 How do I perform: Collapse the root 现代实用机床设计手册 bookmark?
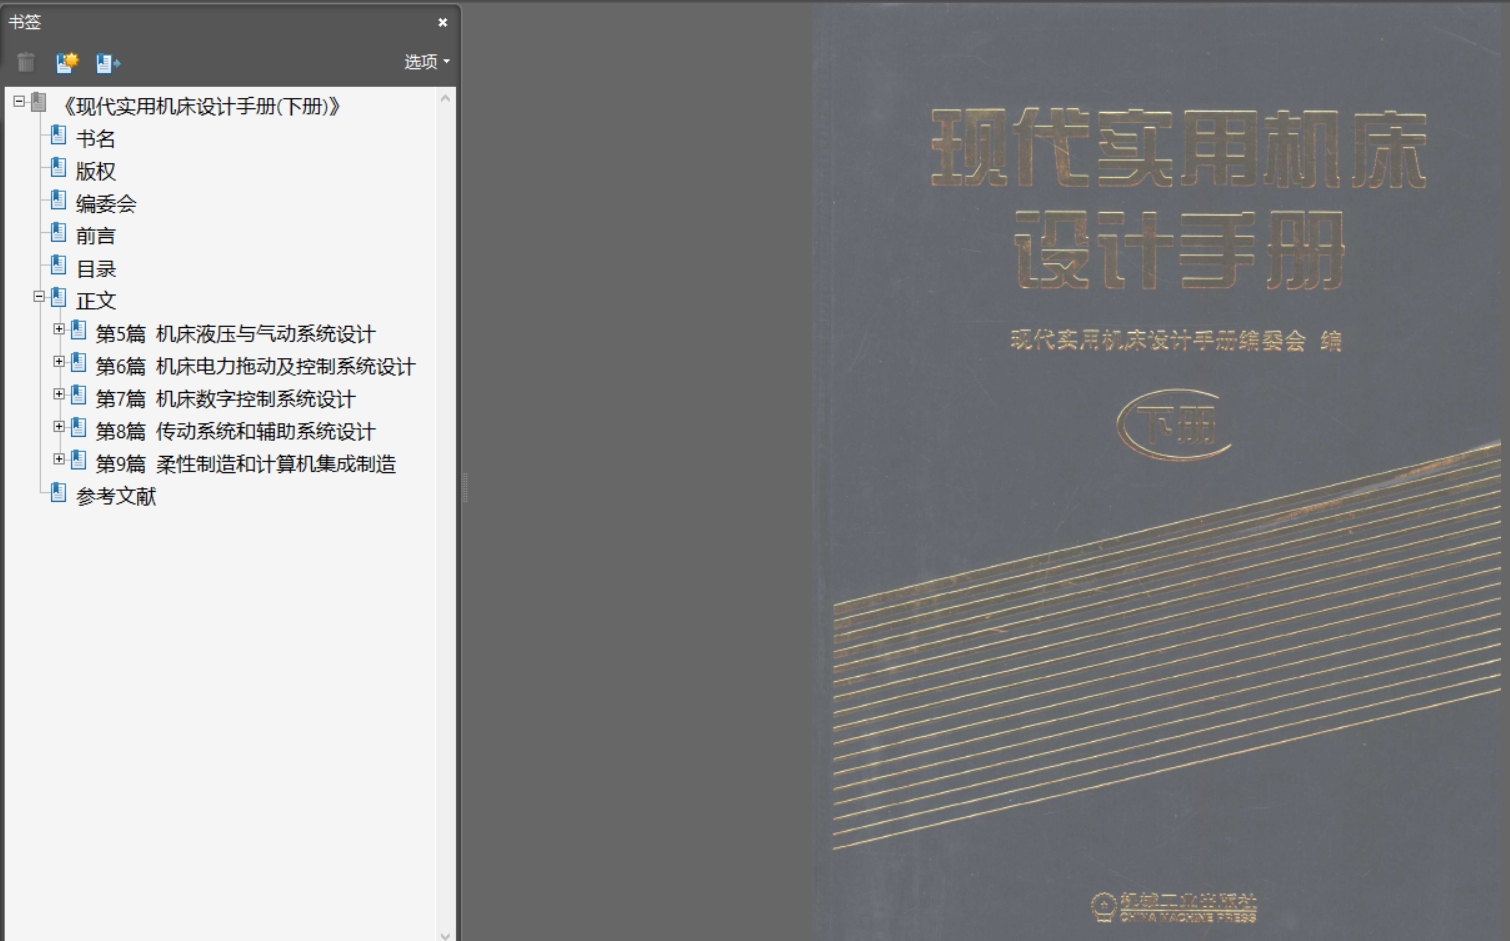pos(19,102)
